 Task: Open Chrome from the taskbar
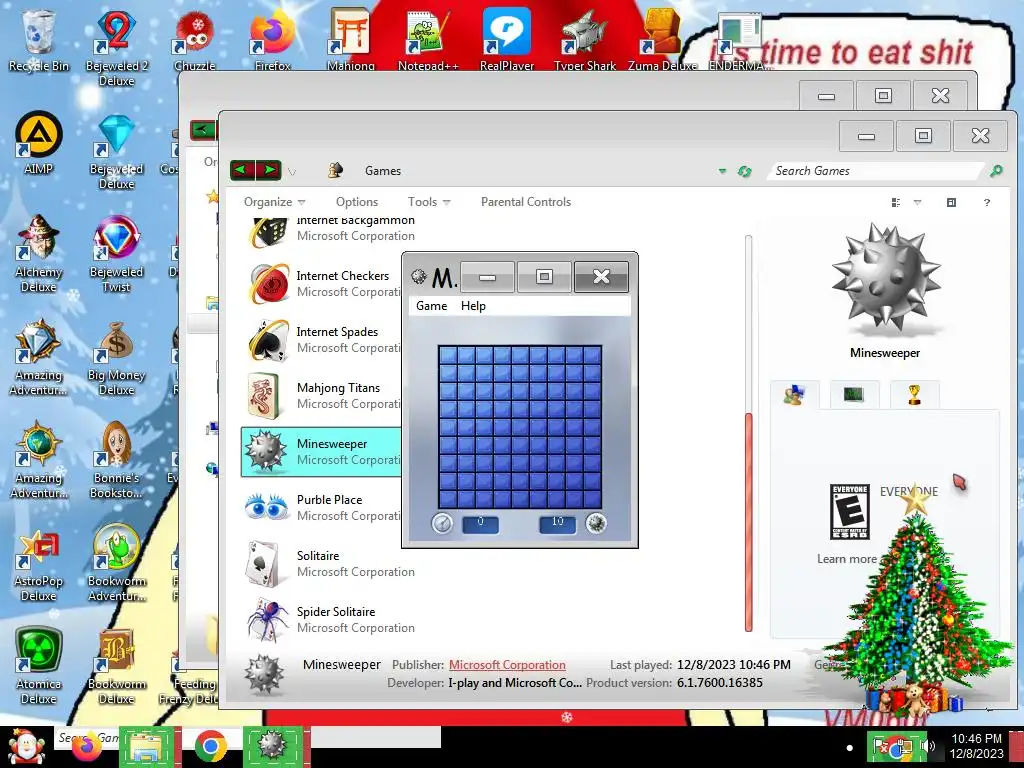pyautogui.click(x=210, y=746)
